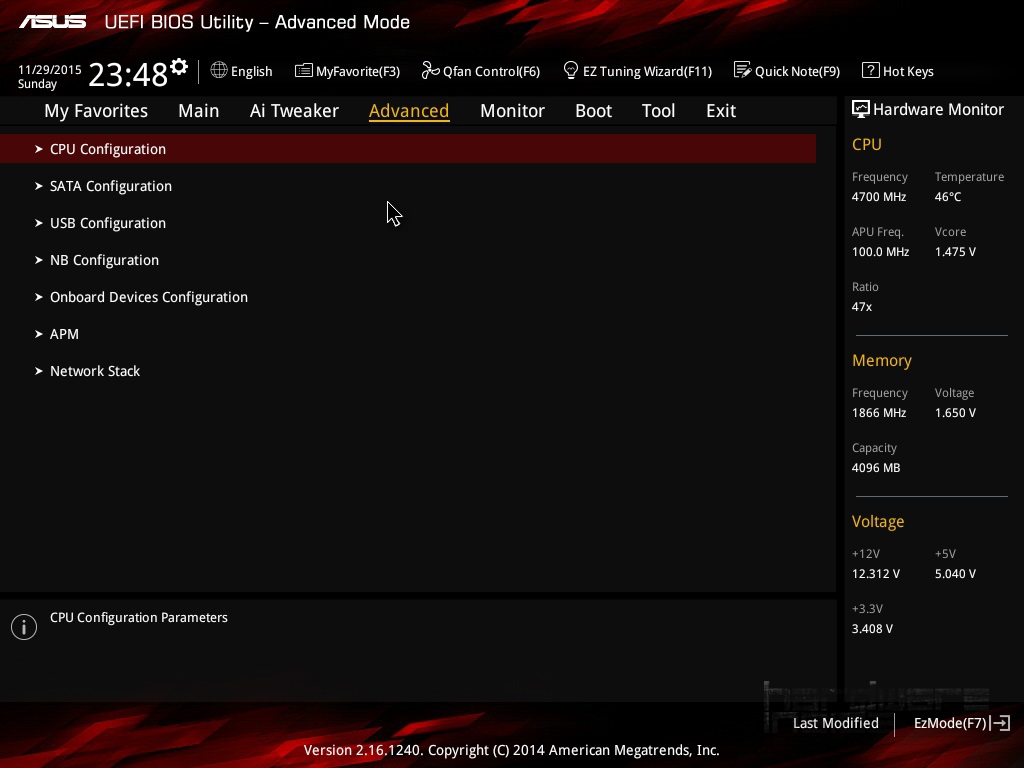Expand the SATA Configuration arrow
Image resolution: width=1024 pixels, height=768 pixels.
coord(39,186)
